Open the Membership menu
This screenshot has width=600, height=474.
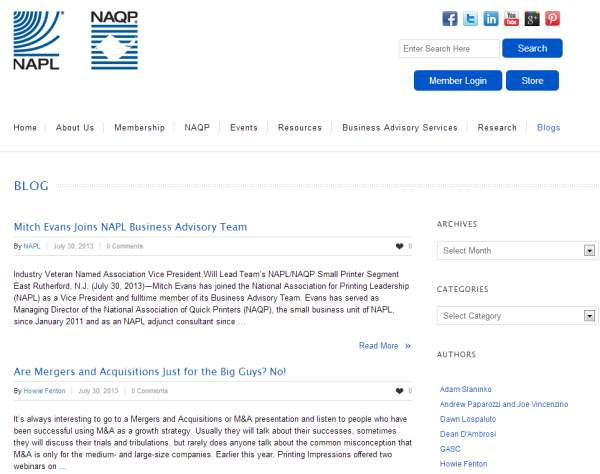pos(140,127)
